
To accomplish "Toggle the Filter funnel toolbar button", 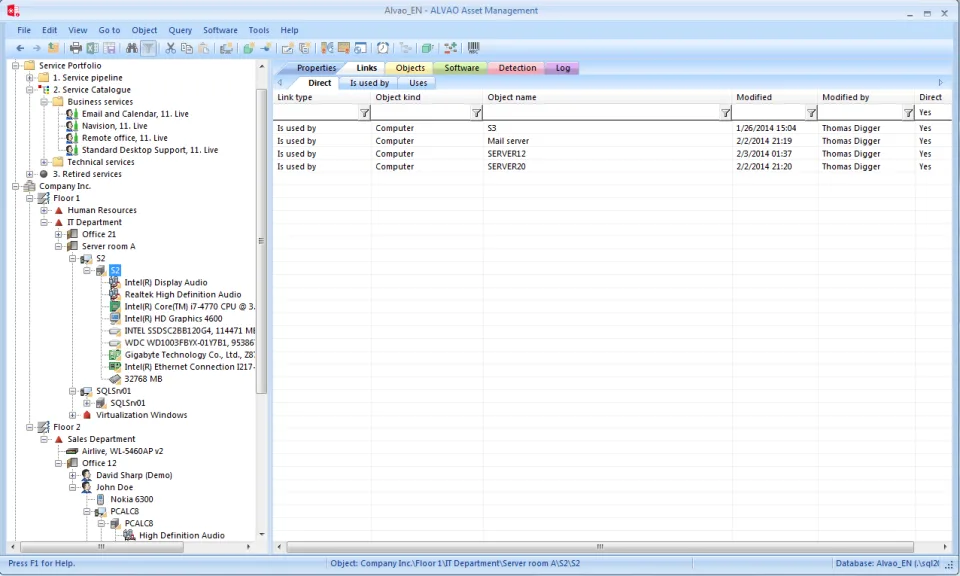I will tap(148, 48).
